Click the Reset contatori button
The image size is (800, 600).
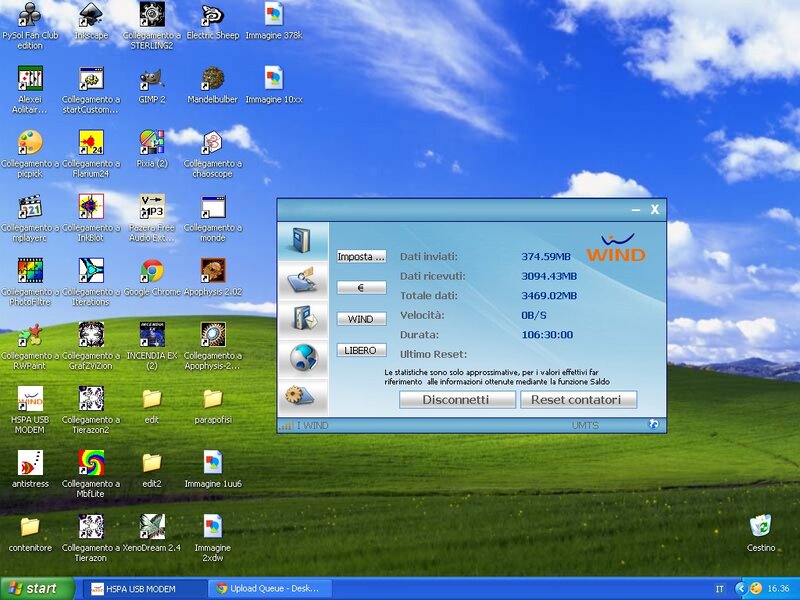[x=578, y=399]
